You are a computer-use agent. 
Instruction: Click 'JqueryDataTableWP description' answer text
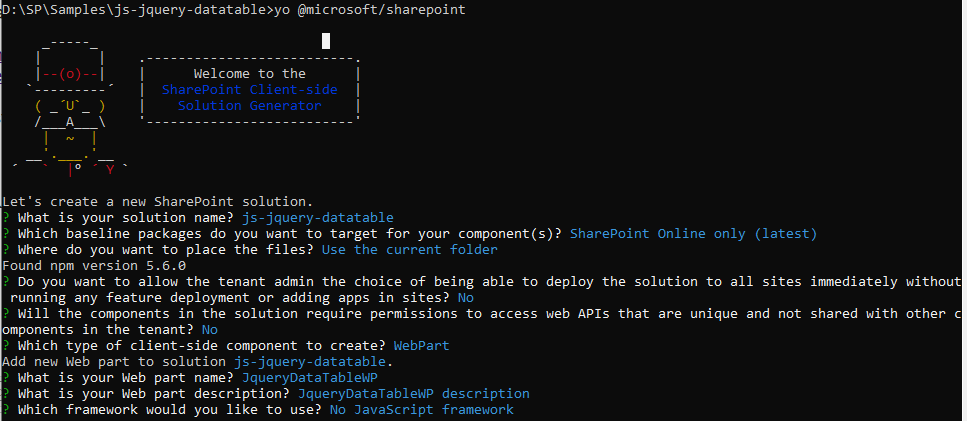tap(414, 393)
